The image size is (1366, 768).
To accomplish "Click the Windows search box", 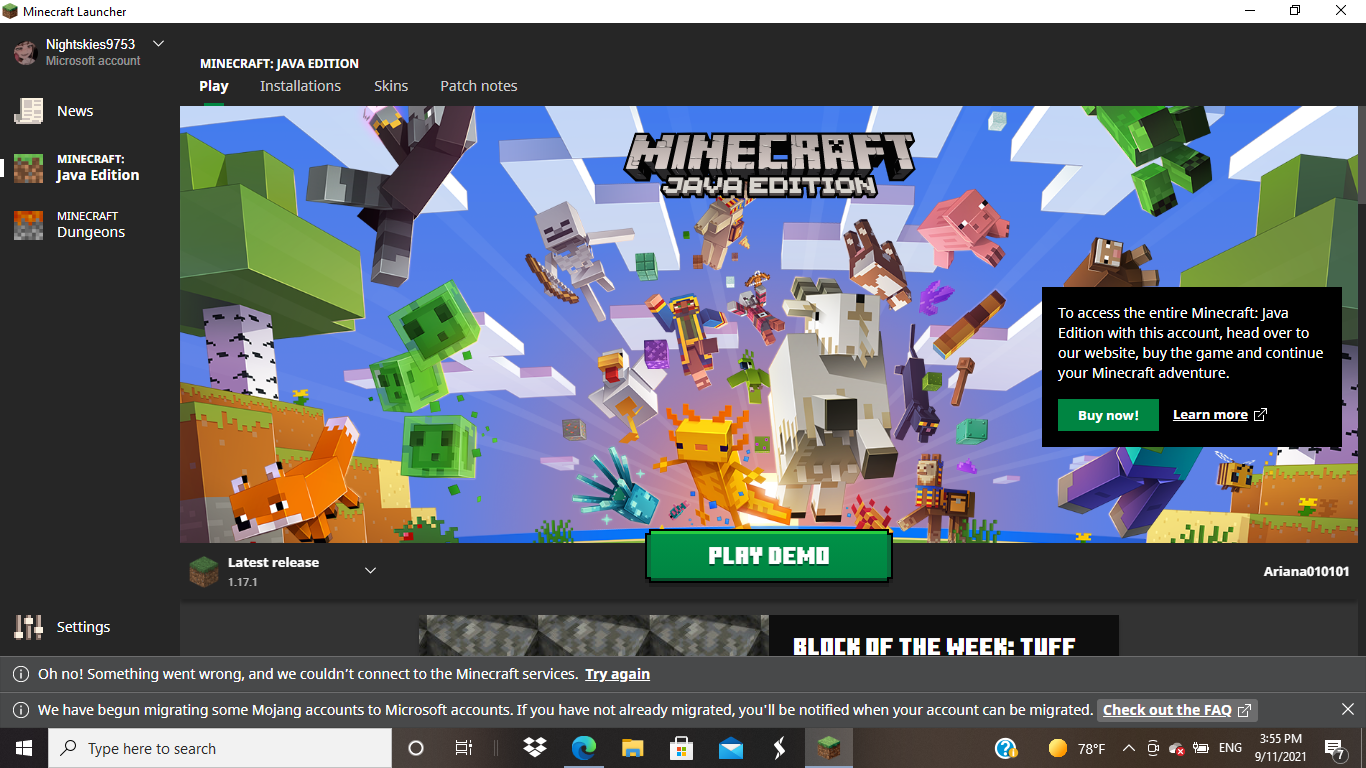I will (x=220, y=748).
